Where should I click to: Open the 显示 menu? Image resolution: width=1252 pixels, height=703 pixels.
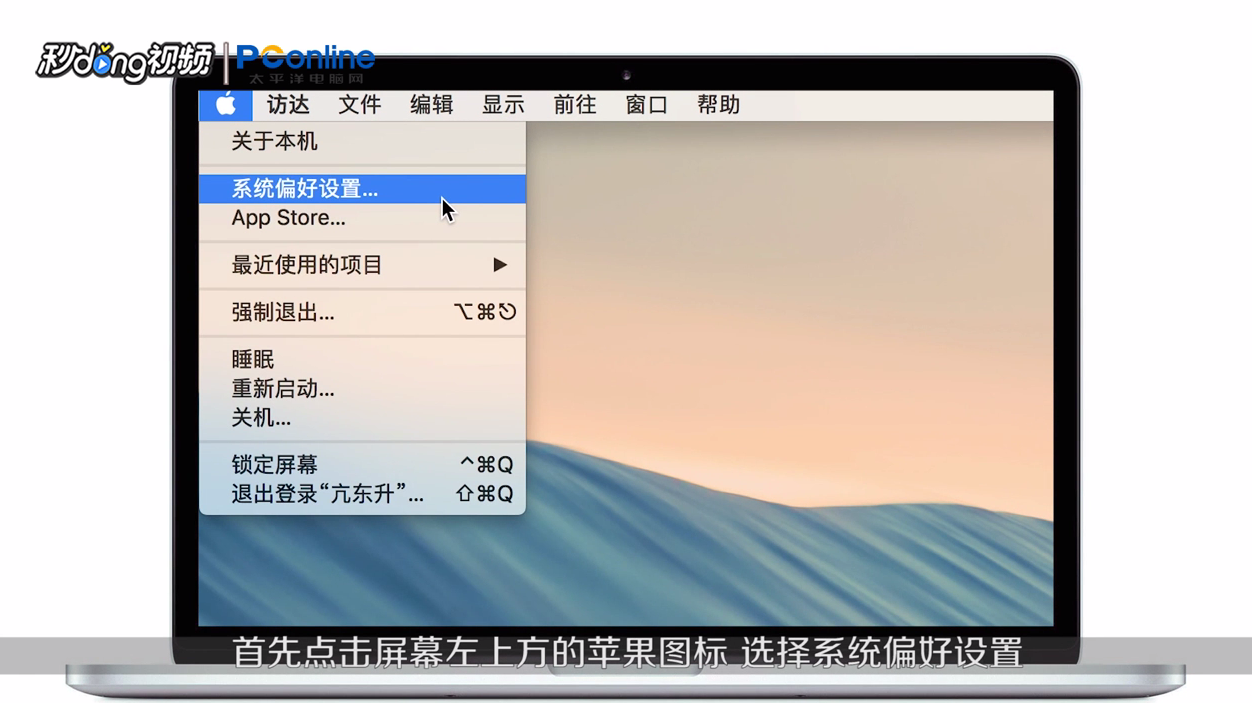(502, 104)
